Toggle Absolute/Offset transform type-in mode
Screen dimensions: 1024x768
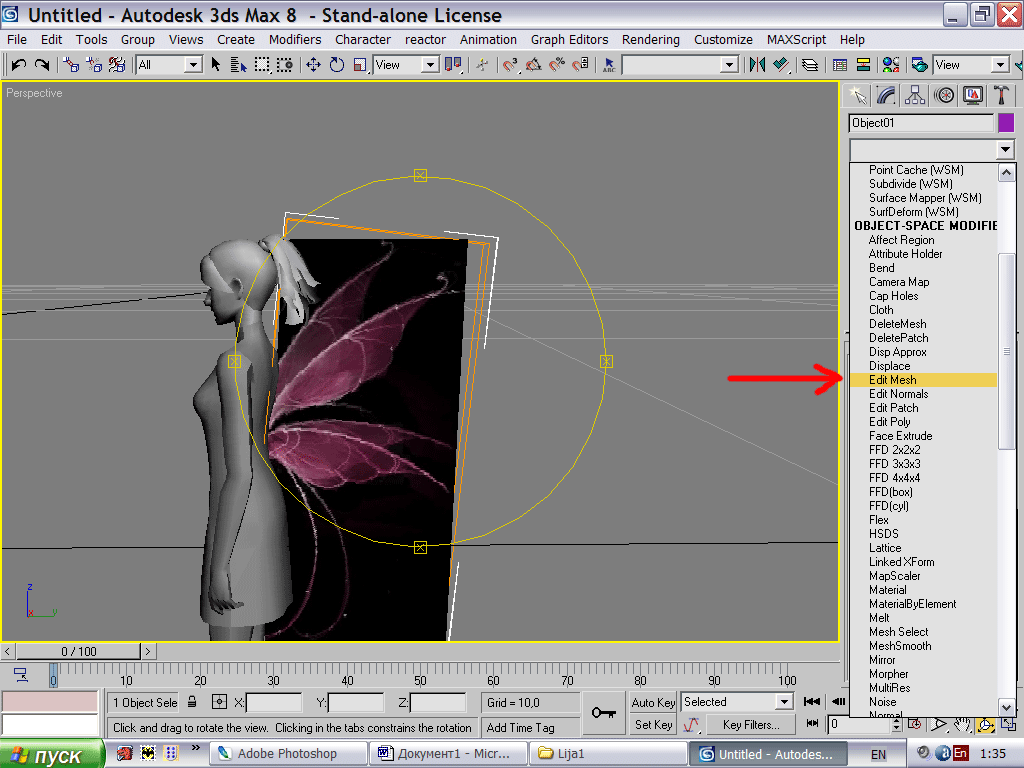point(219,702)
